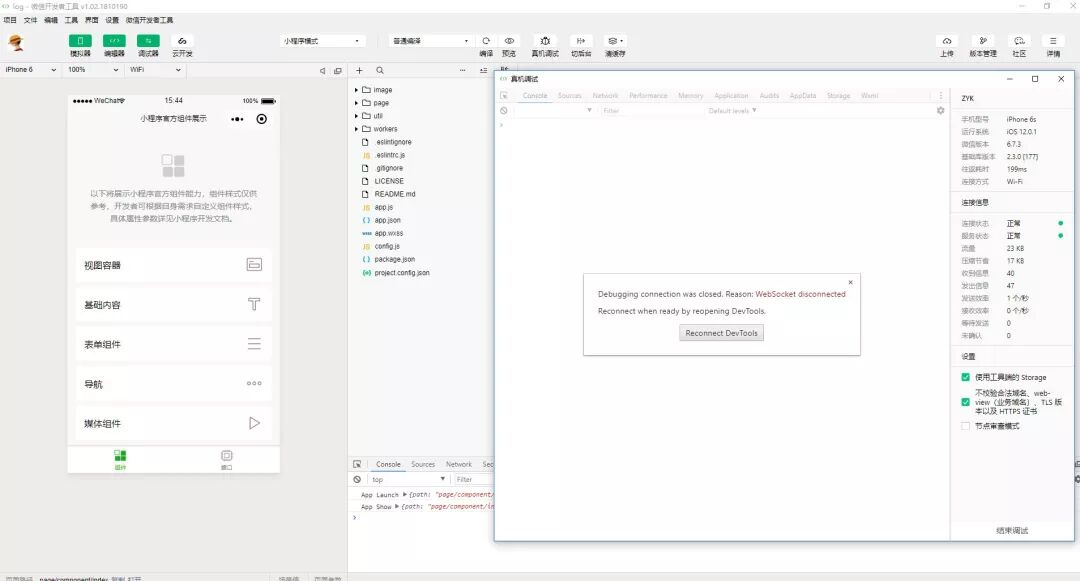1080x581 pixels.
Task: Open the 100% zoom dropdown
Action: (x=93, y=70)
